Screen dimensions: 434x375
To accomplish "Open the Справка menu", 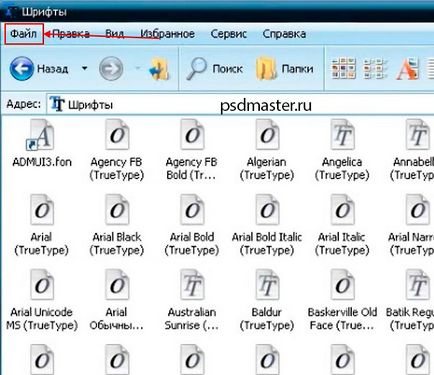I will (x=284, y=34).
